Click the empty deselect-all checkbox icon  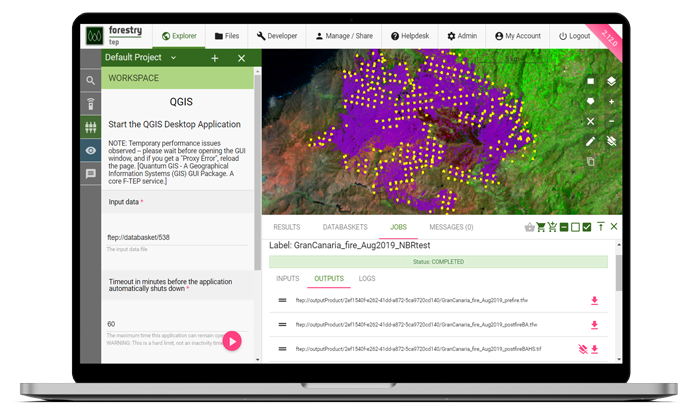[573, 227]
